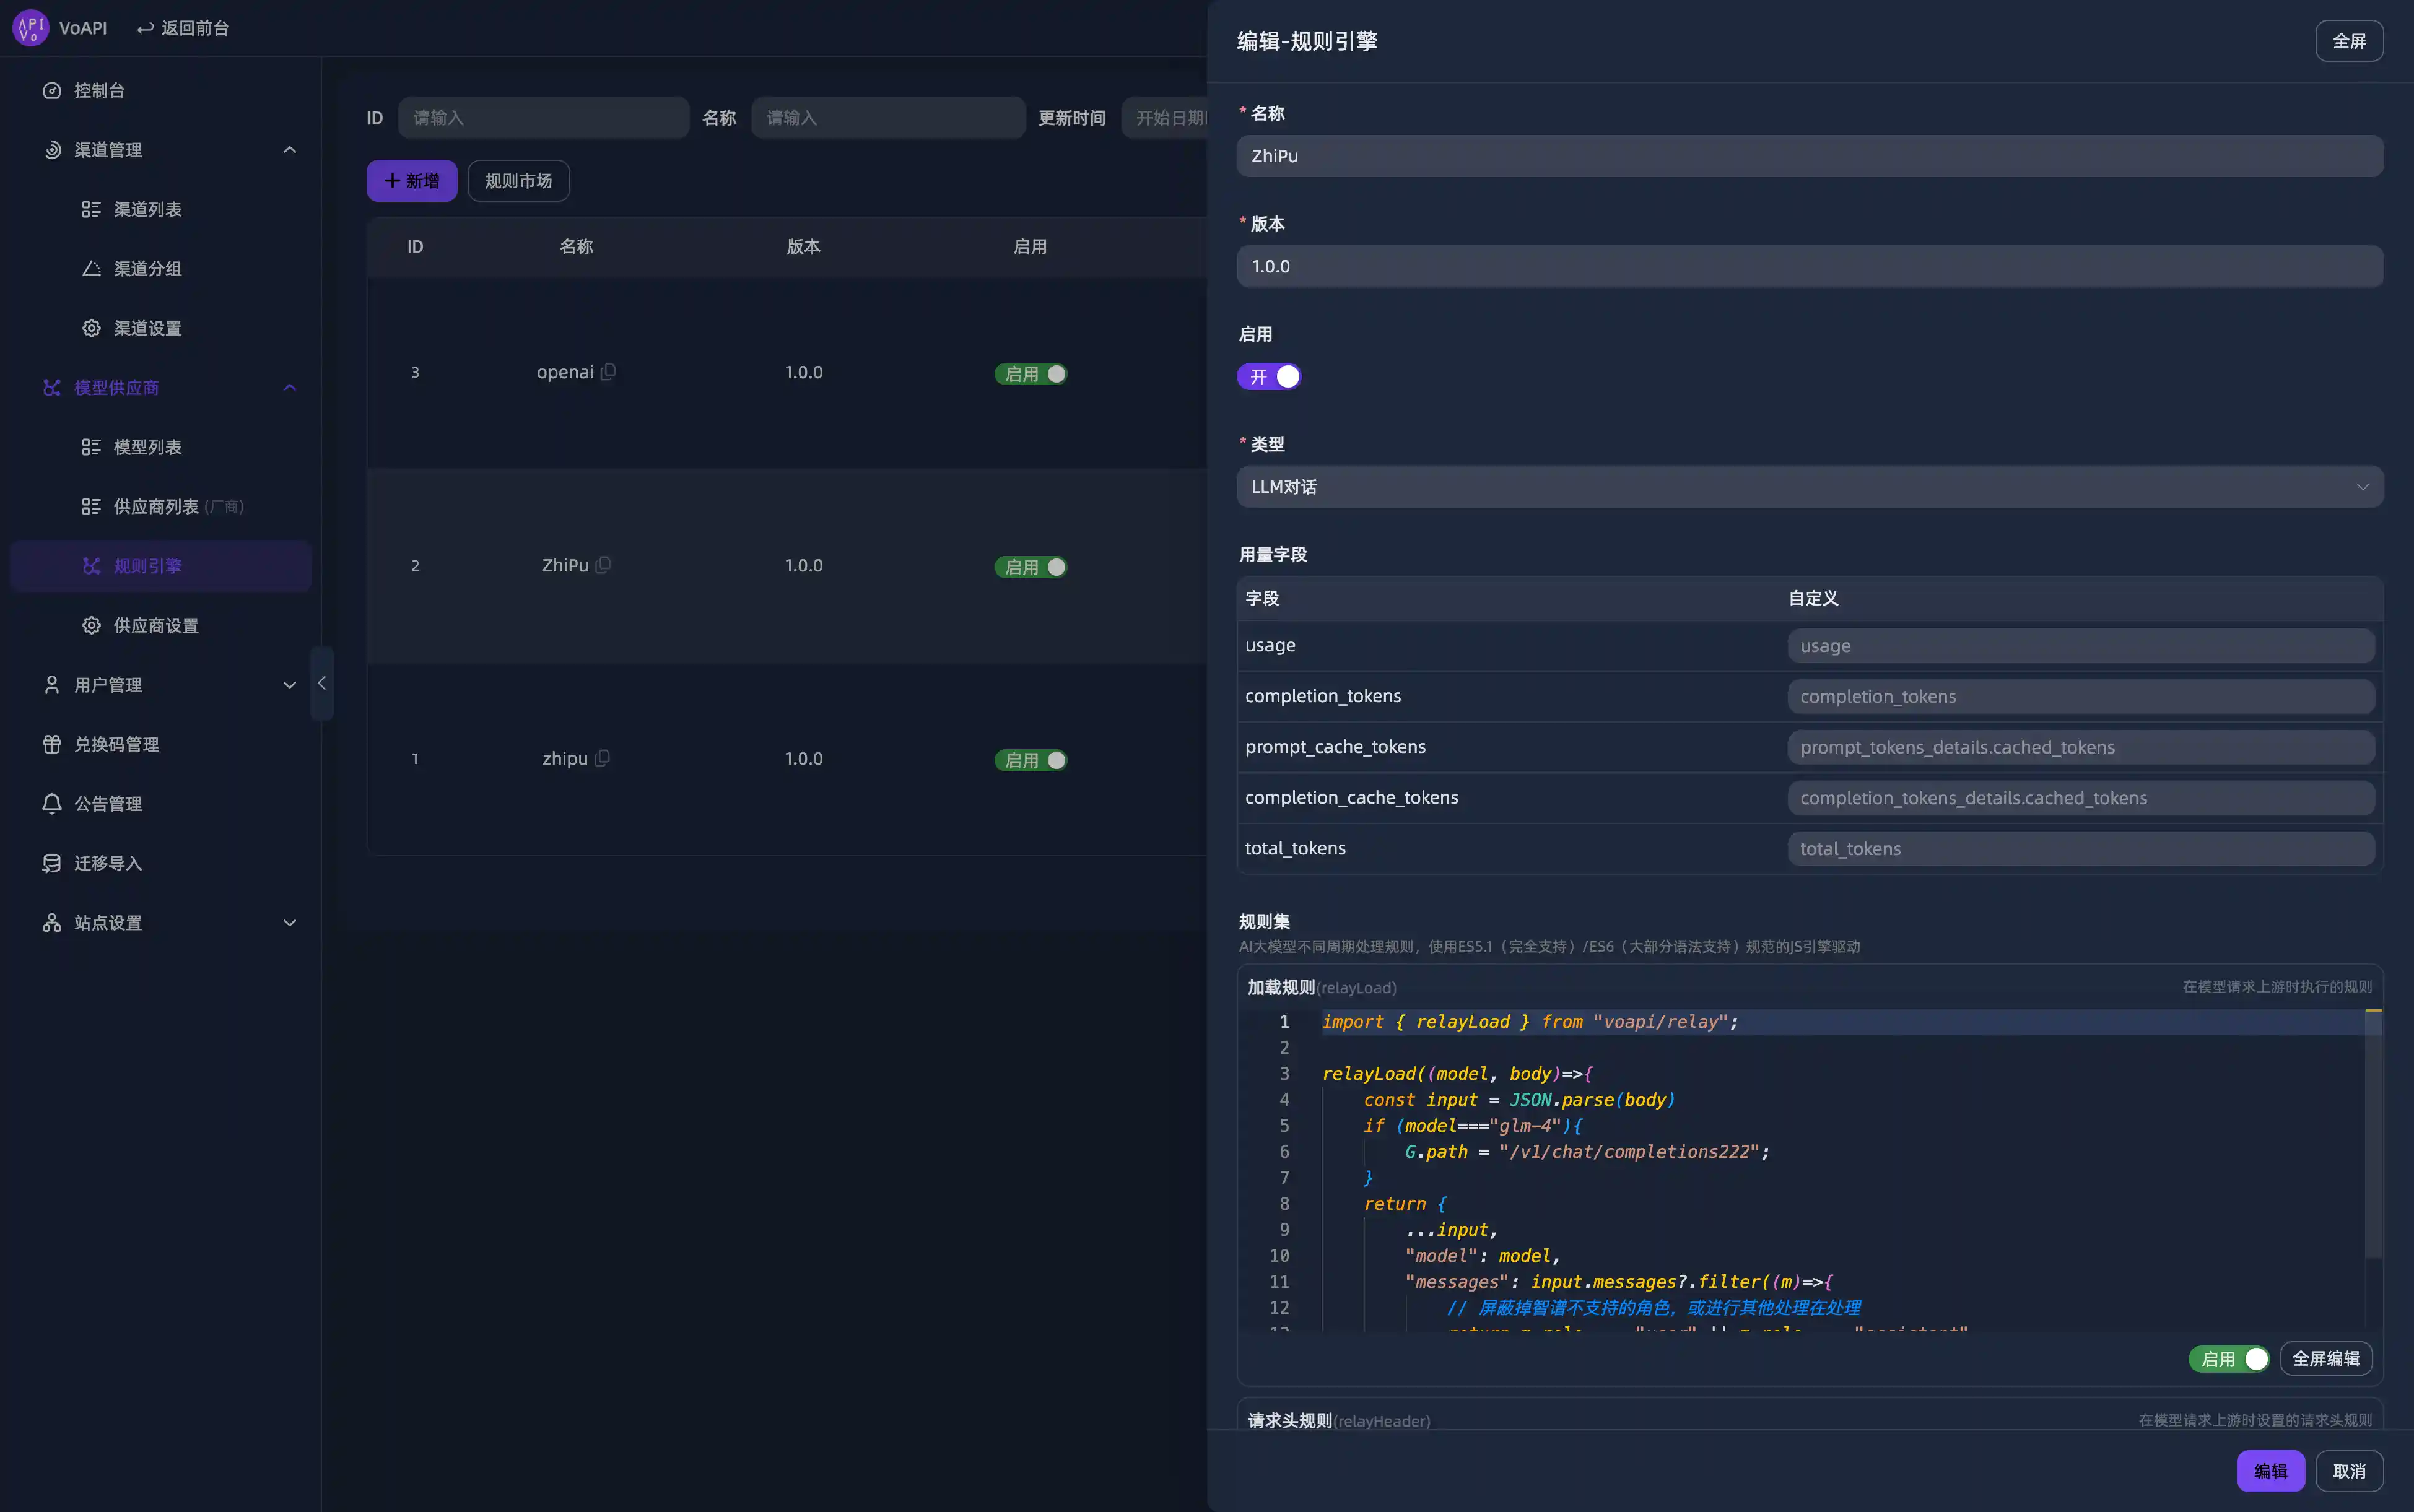
Task: Toggle the 启用 switch set to 开
Action: click(x=1269, y=377)
